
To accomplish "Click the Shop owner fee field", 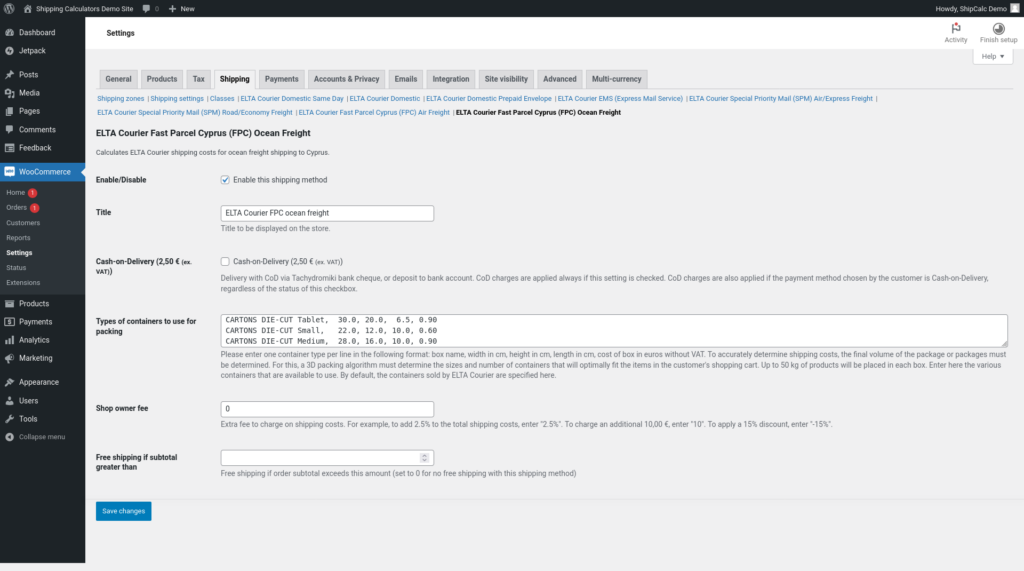I will pos(327,409).
